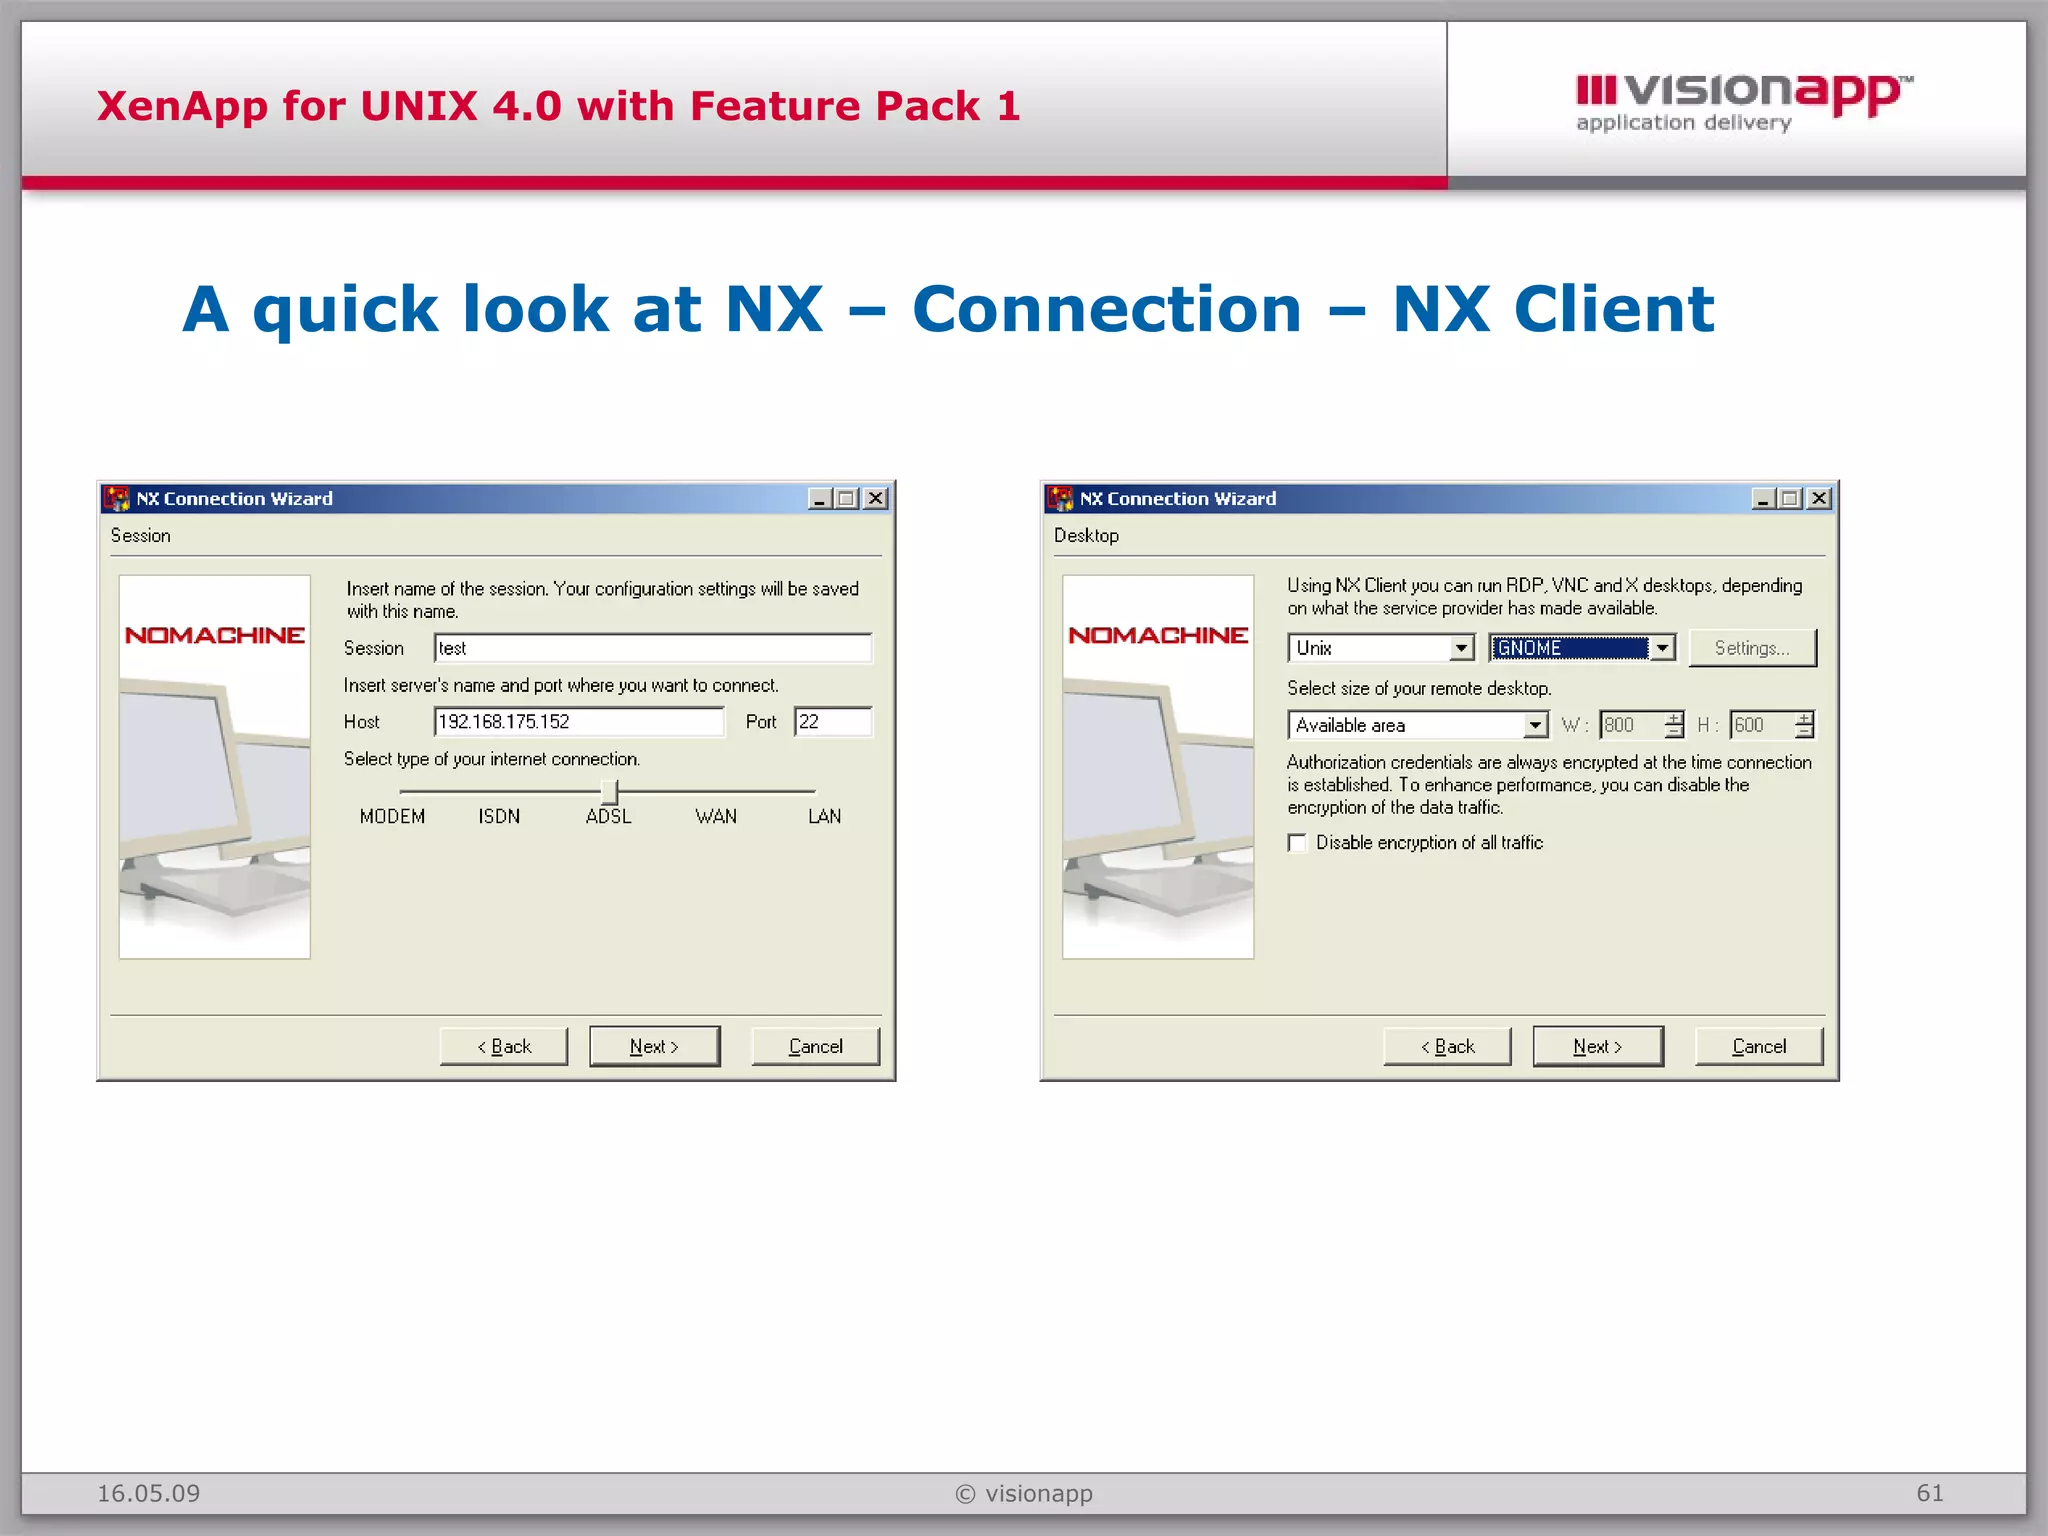Click NX app icon in Session wizard title bar

(x=116, y=498)
